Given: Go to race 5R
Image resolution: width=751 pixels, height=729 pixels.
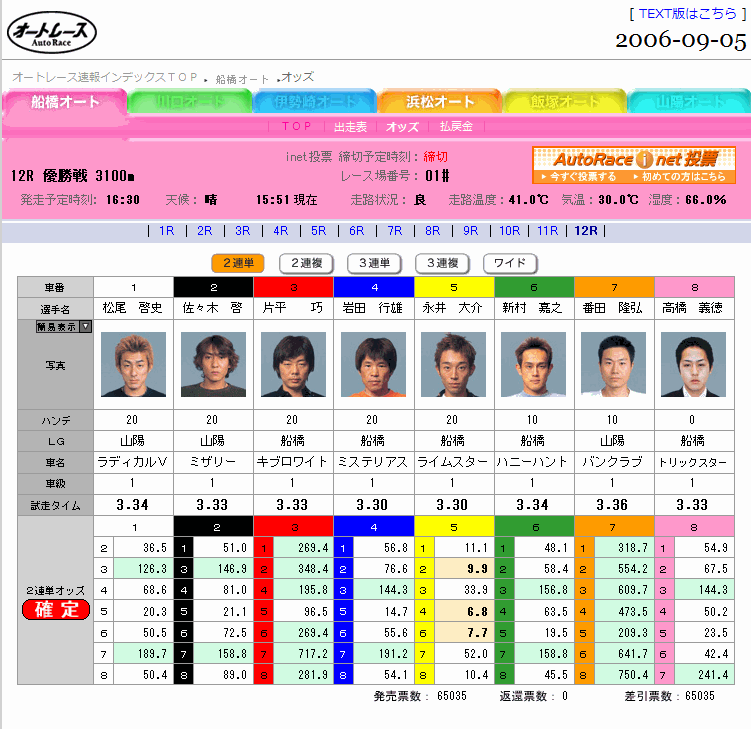Looking at the screenshot, I should pyautogui.click(x=319, y=231).
